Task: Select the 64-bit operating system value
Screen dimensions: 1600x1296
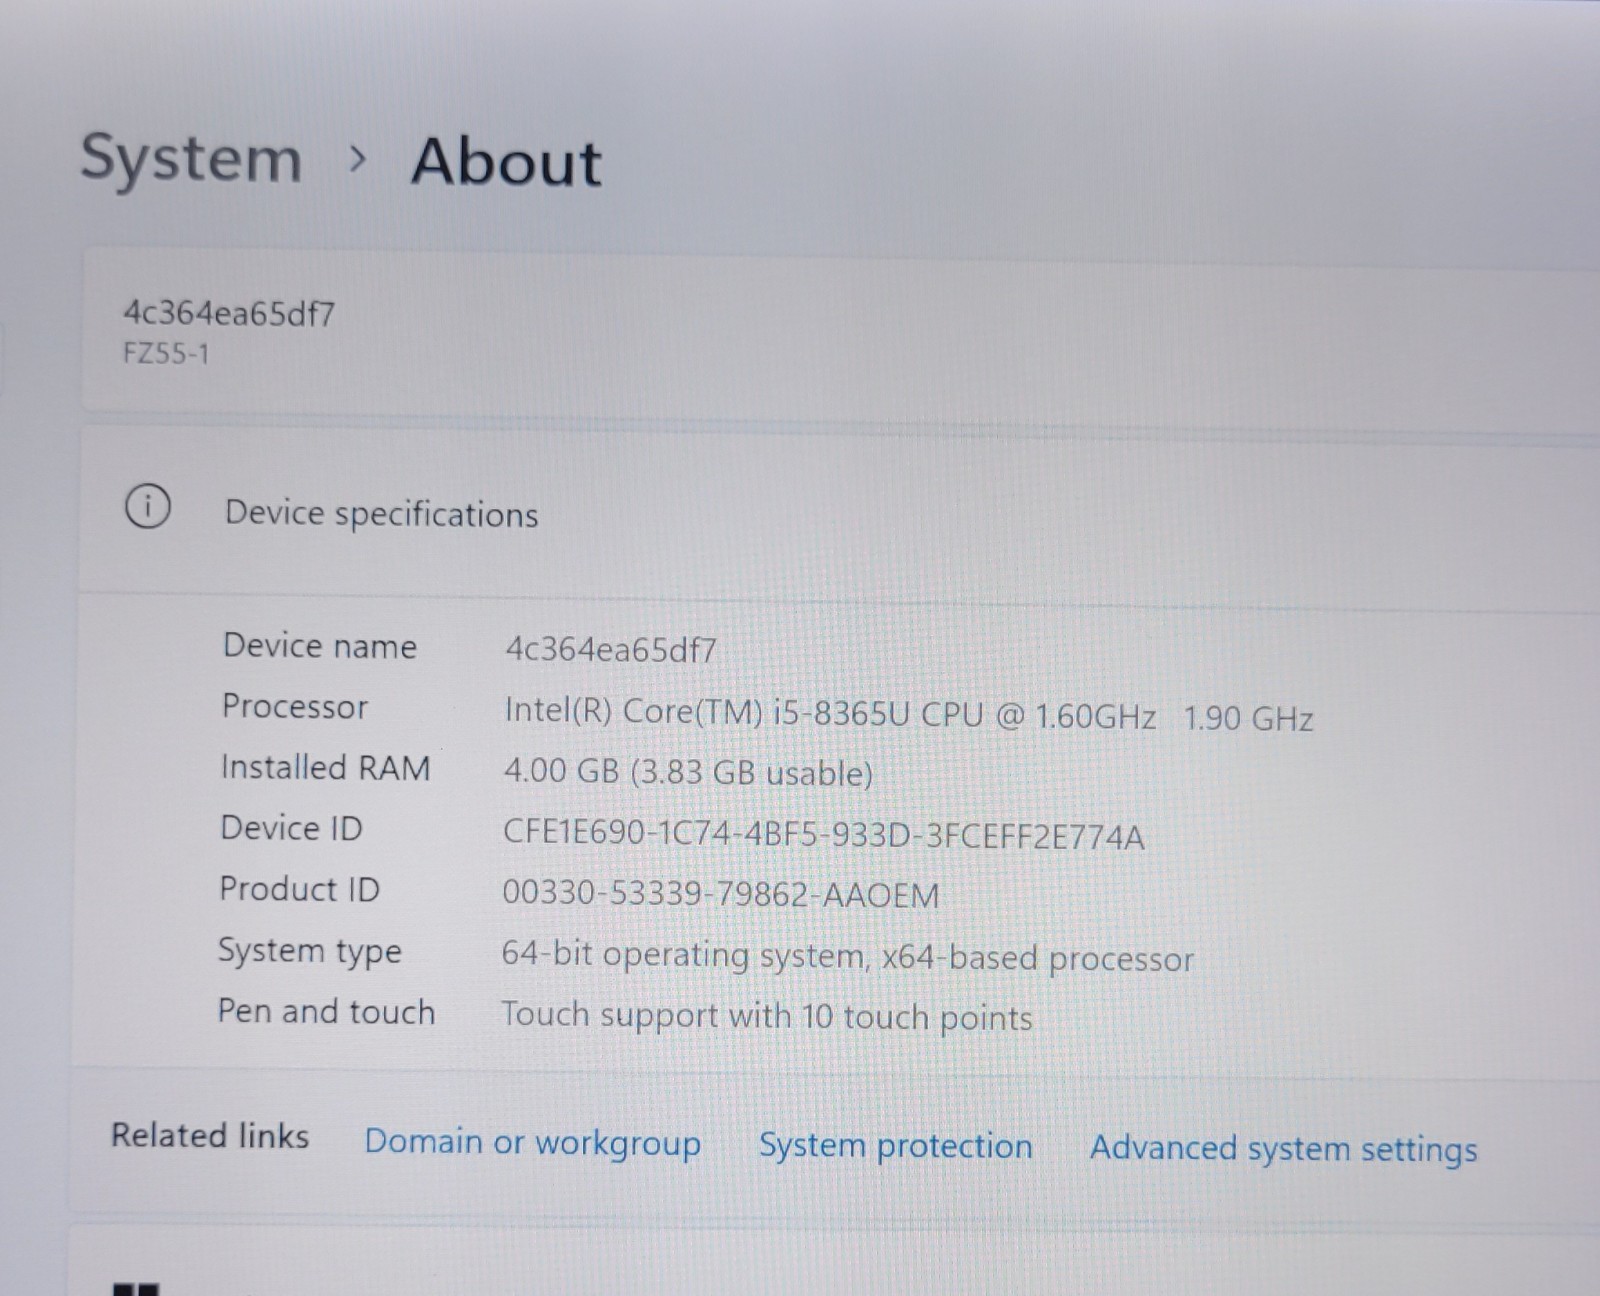Action: [848, 957]
